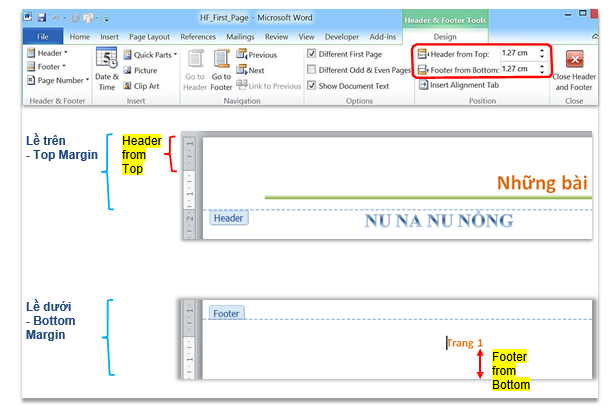Toggle Show Document Text checkbox
Viewport: 614px width, 407px height.
[312, 86]
